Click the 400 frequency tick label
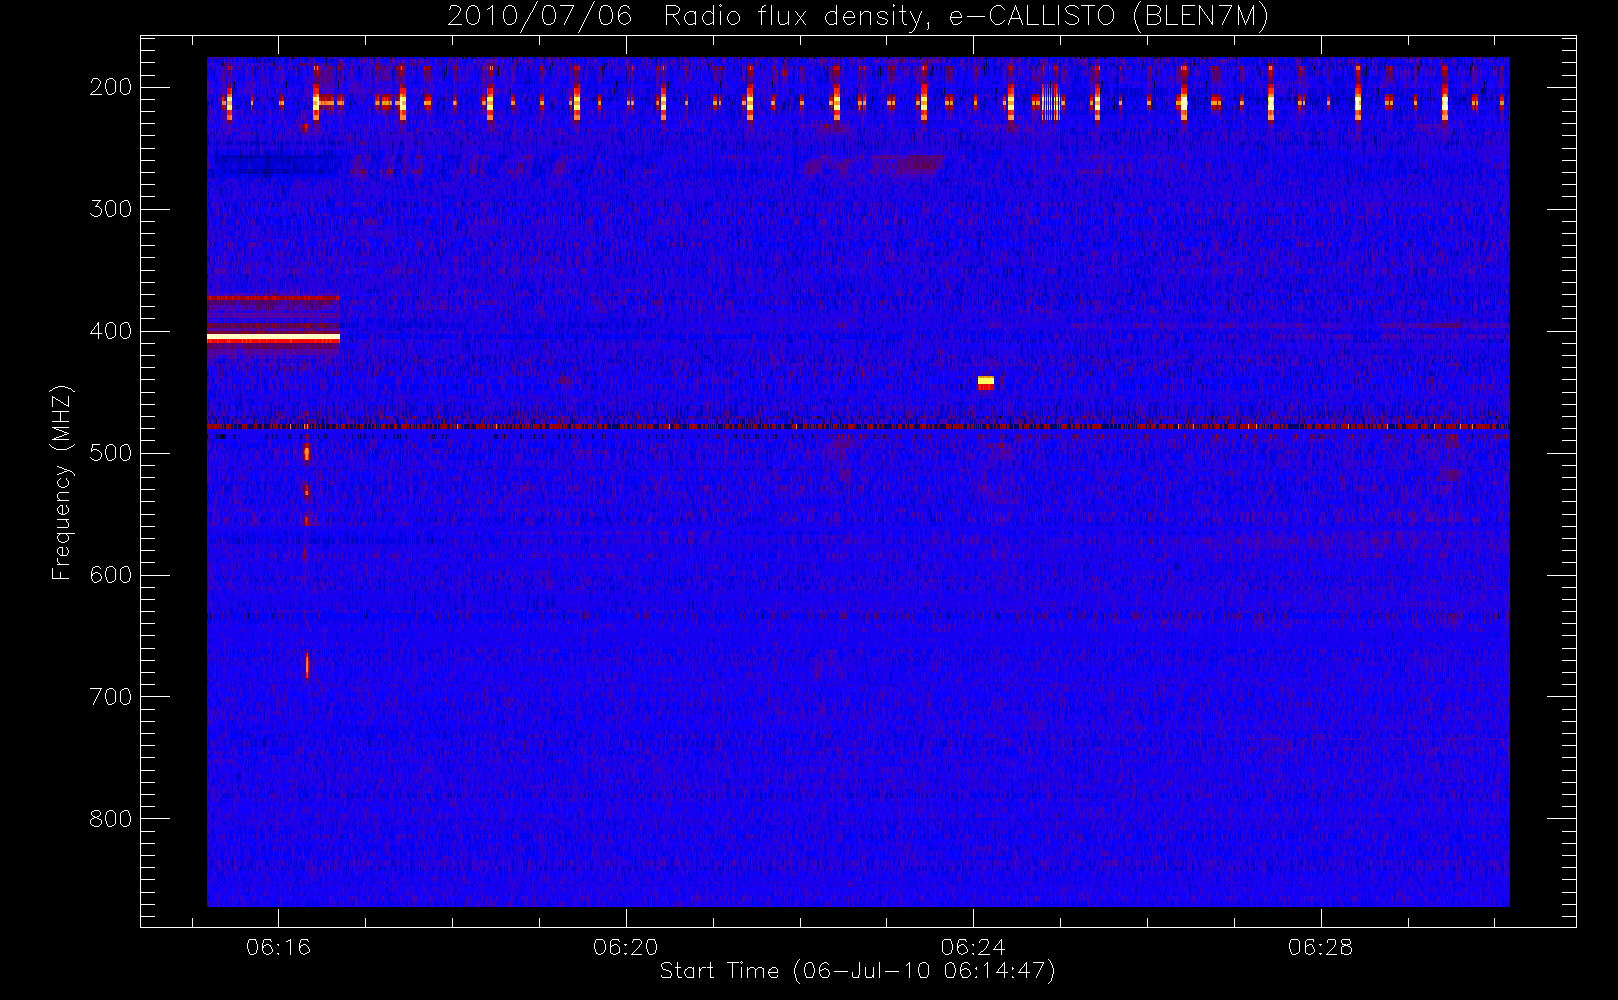Viewport: 1618px width, 1000px height. pyautogui.click(x=111, y=331)
